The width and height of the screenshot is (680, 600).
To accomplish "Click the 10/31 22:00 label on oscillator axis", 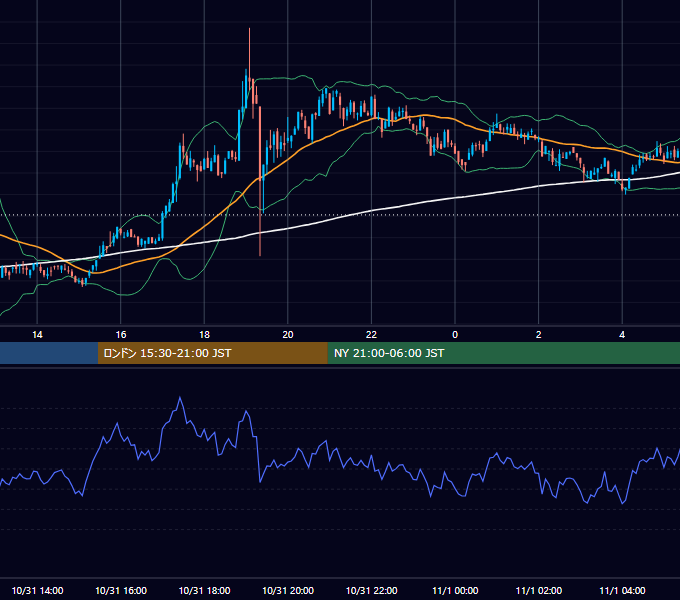I will tap(371, 590).
